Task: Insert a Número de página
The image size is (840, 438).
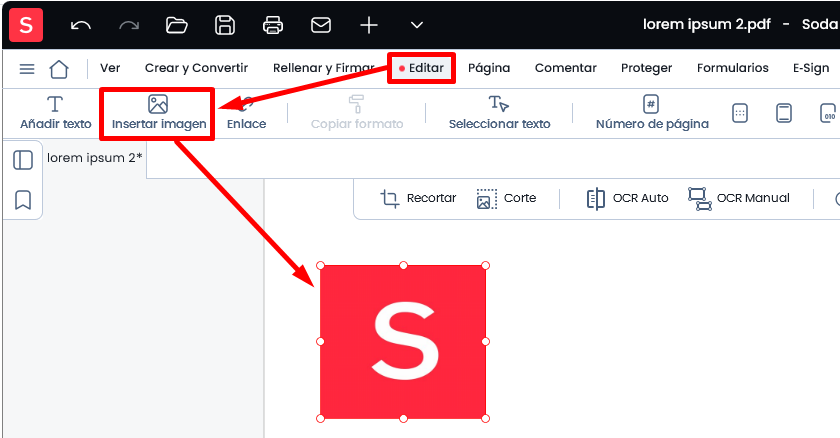Action: (x=652, y=113)
